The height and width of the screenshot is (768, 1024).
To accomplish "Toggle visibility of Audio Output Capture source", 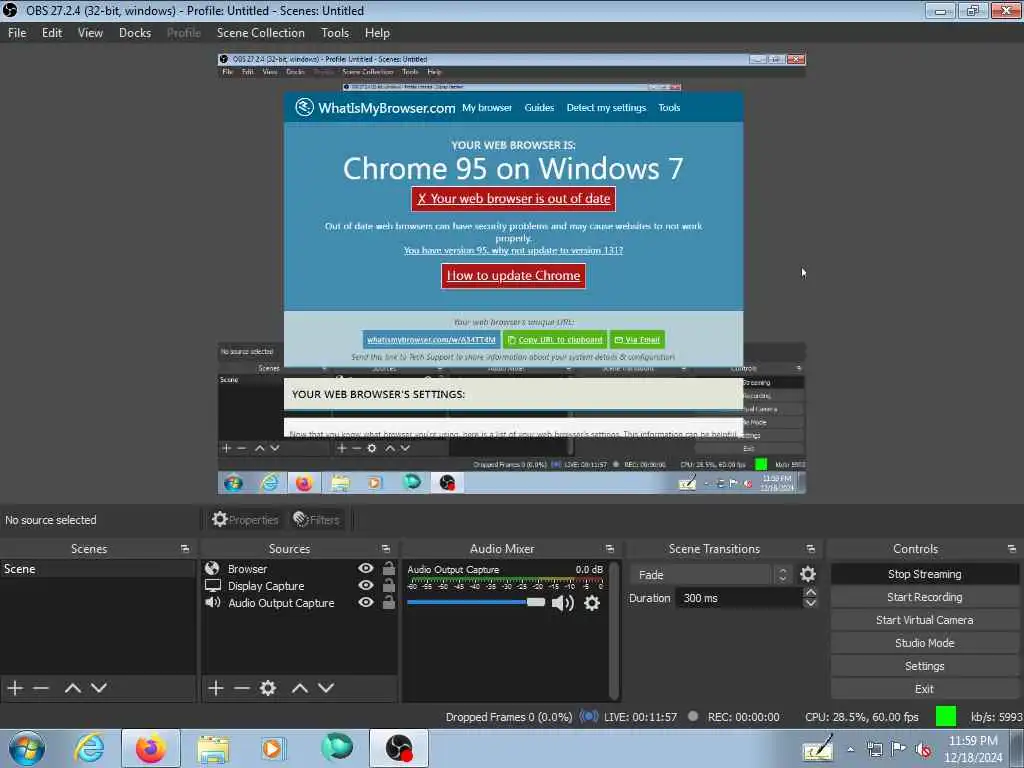I will coord(366,602).
